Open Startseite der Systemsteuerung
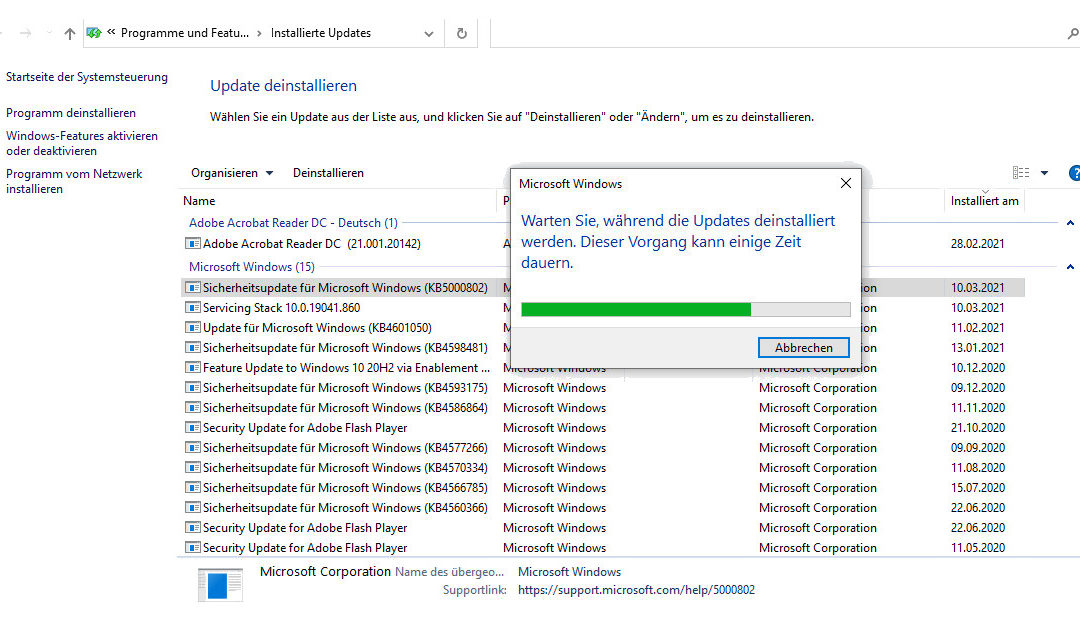 [x=87, y=77]
